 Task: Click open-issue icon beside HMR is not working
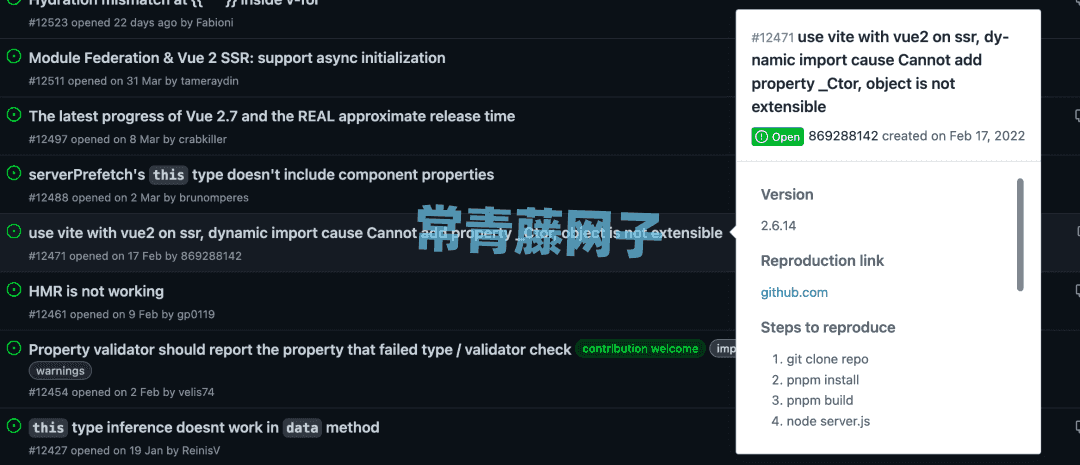pos(13,290)
